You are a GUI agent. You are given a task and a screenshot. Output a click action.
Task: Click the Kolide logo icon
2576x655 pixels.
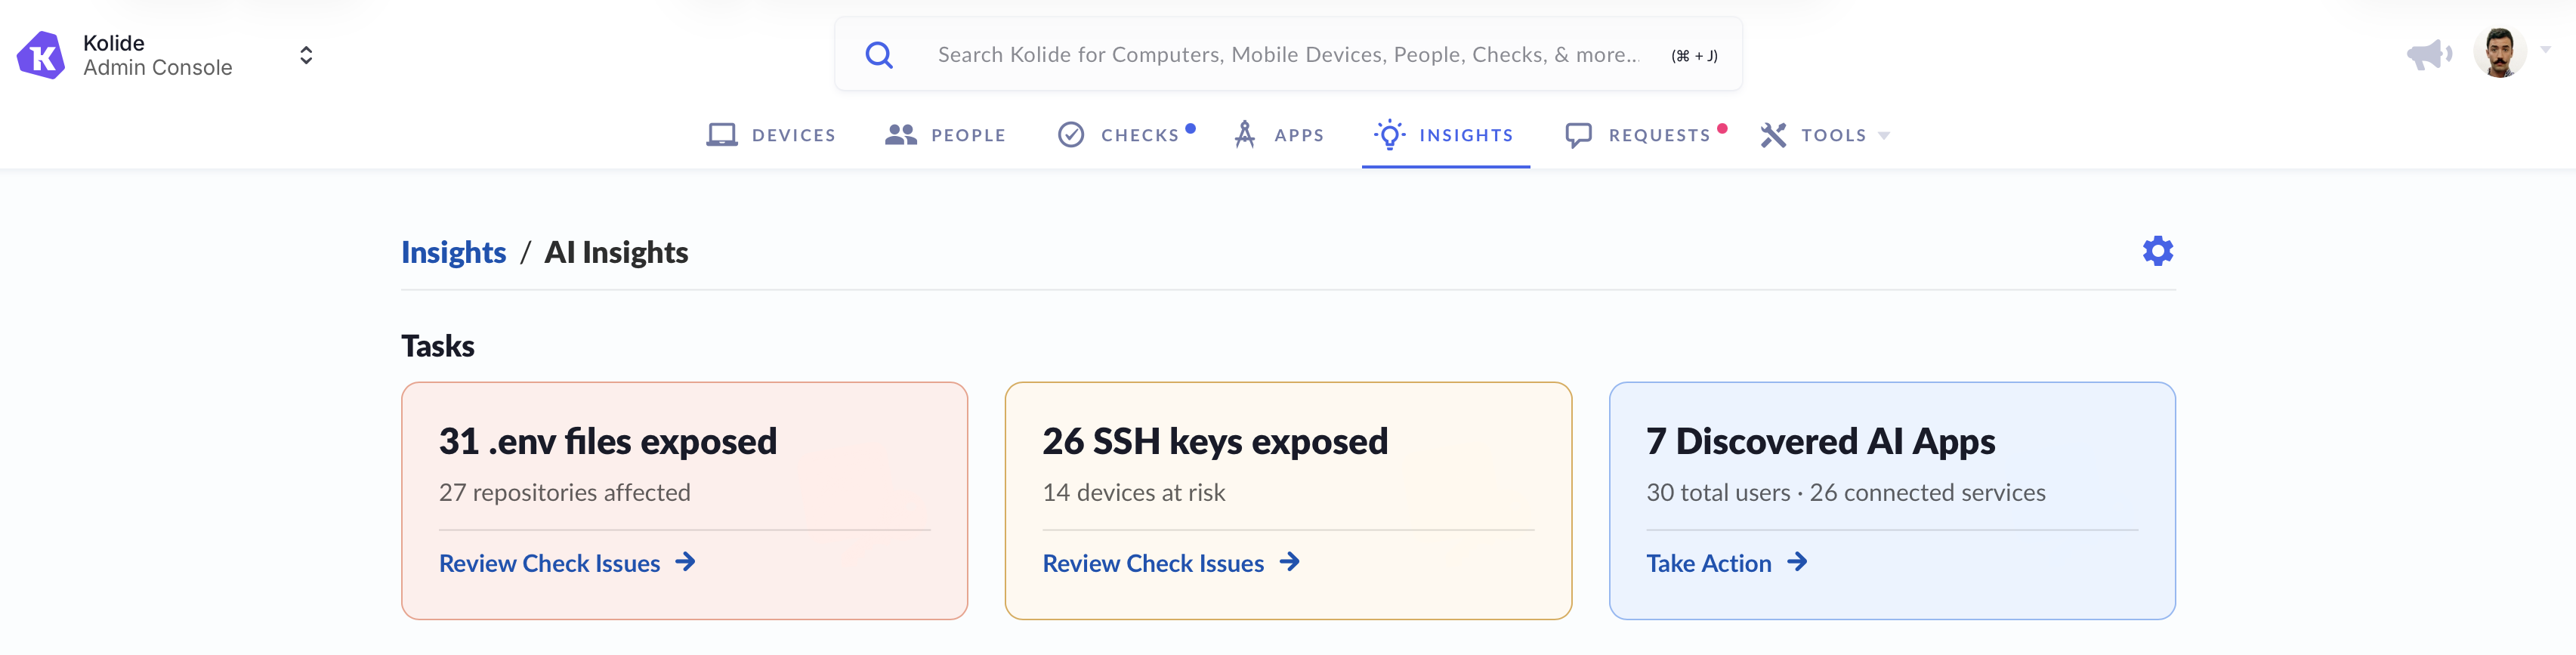[41, 55]
